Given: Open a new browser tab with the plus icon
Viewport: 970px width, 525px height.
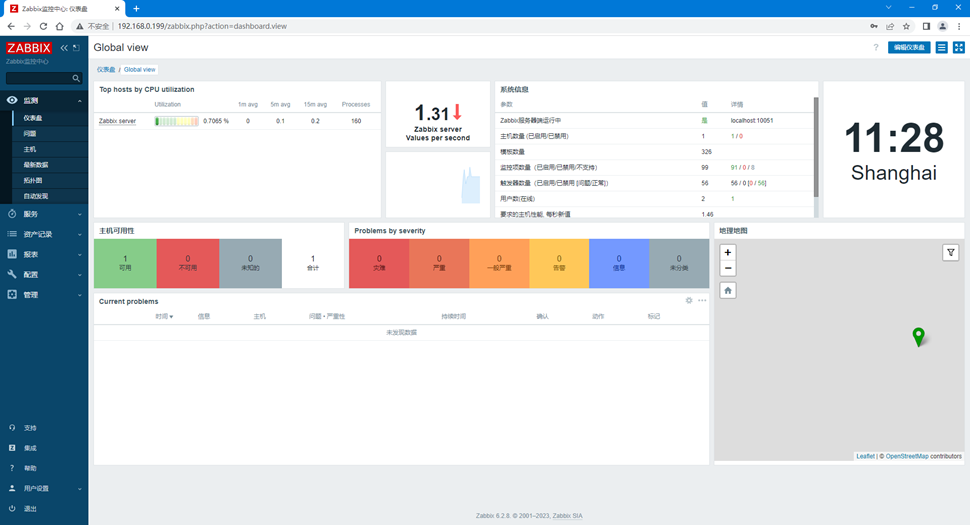Looking at the screenshot, I should [x=136, y=9].
